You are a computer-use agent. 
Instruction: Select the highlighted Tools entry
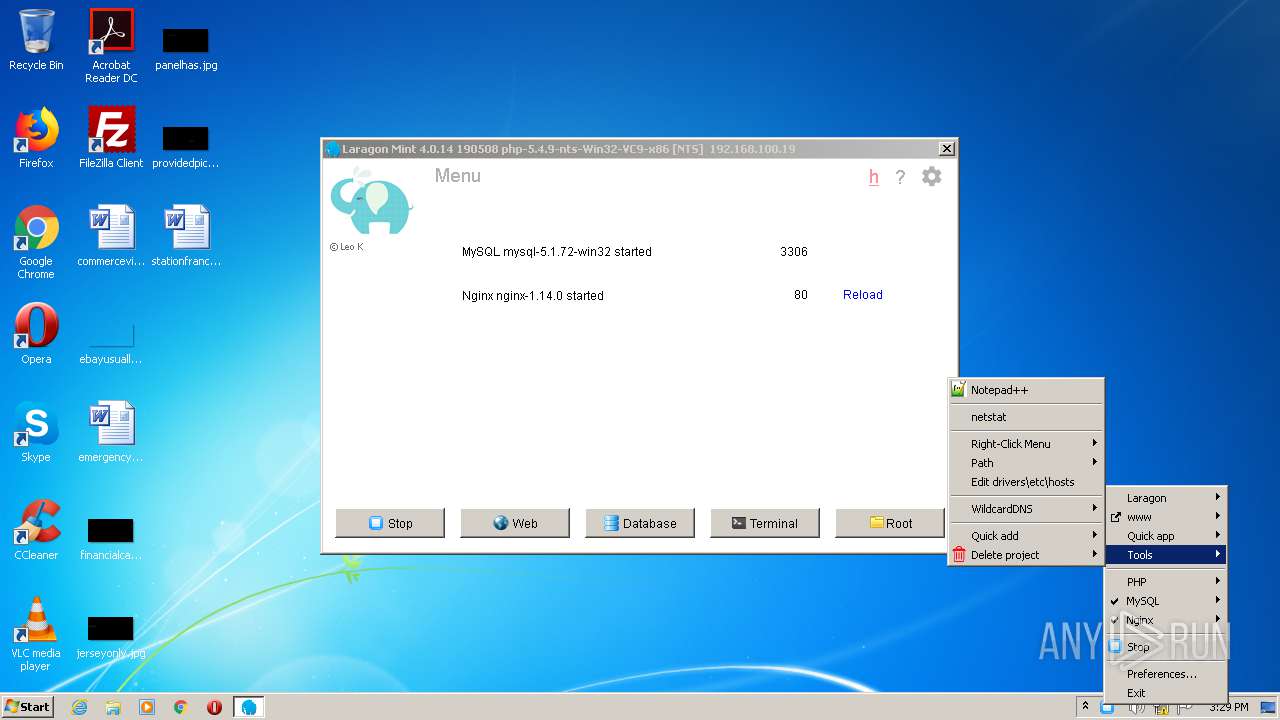point(1166,555)
